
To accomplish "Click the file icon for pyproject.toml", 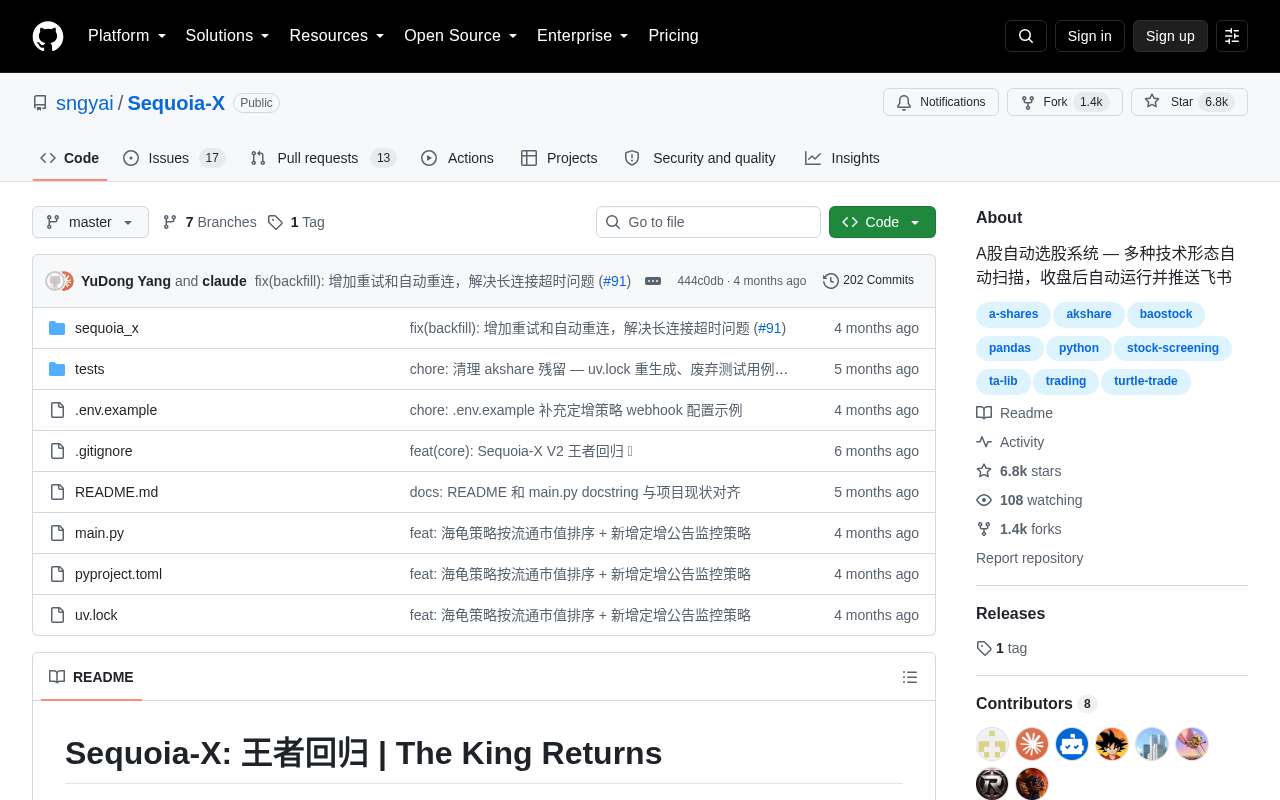I will (x=57, y=574).
